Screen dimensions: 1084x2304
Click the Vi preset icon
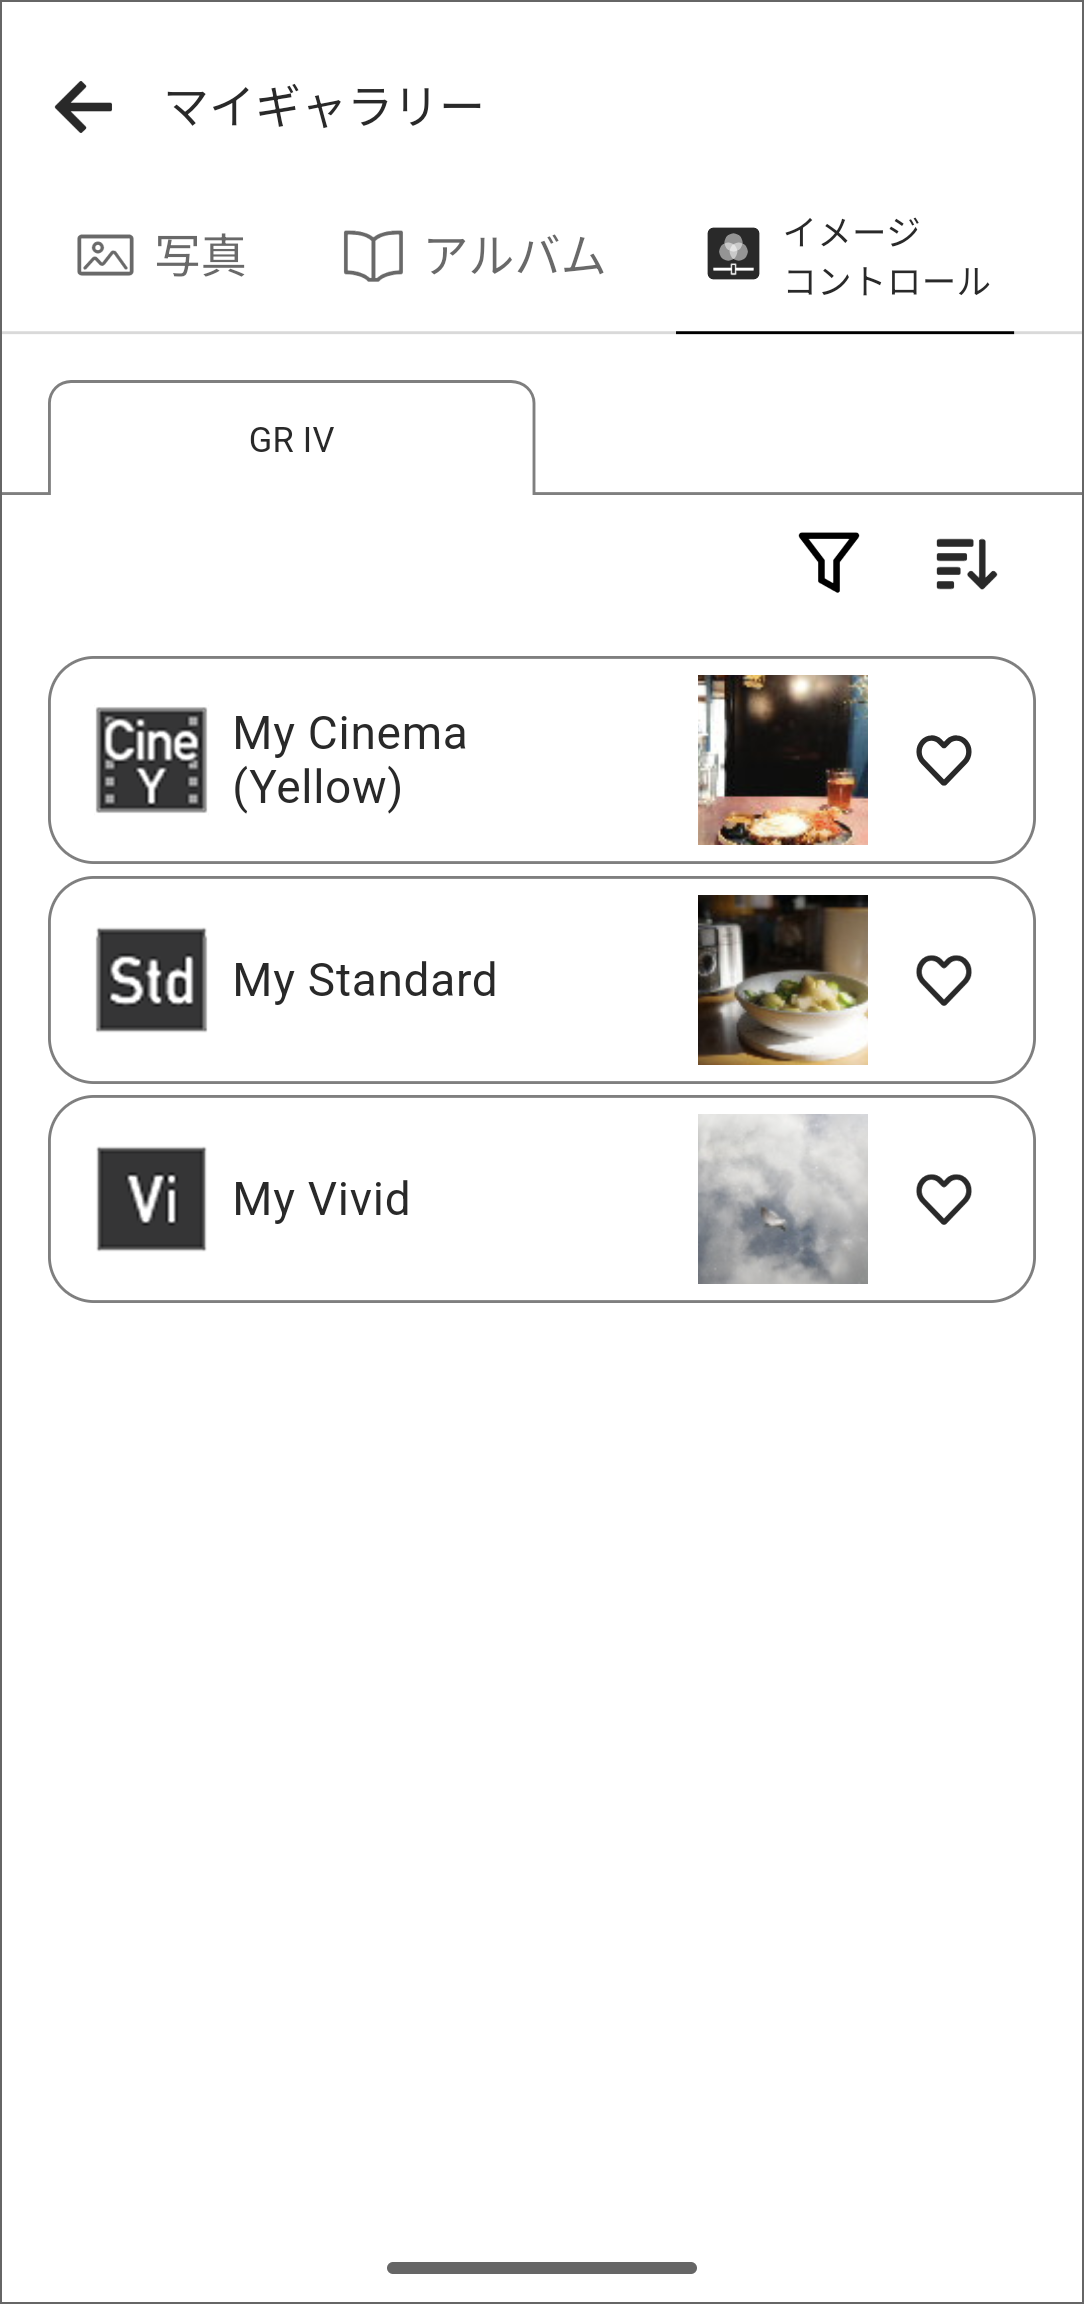click(x=151, y=1199)
